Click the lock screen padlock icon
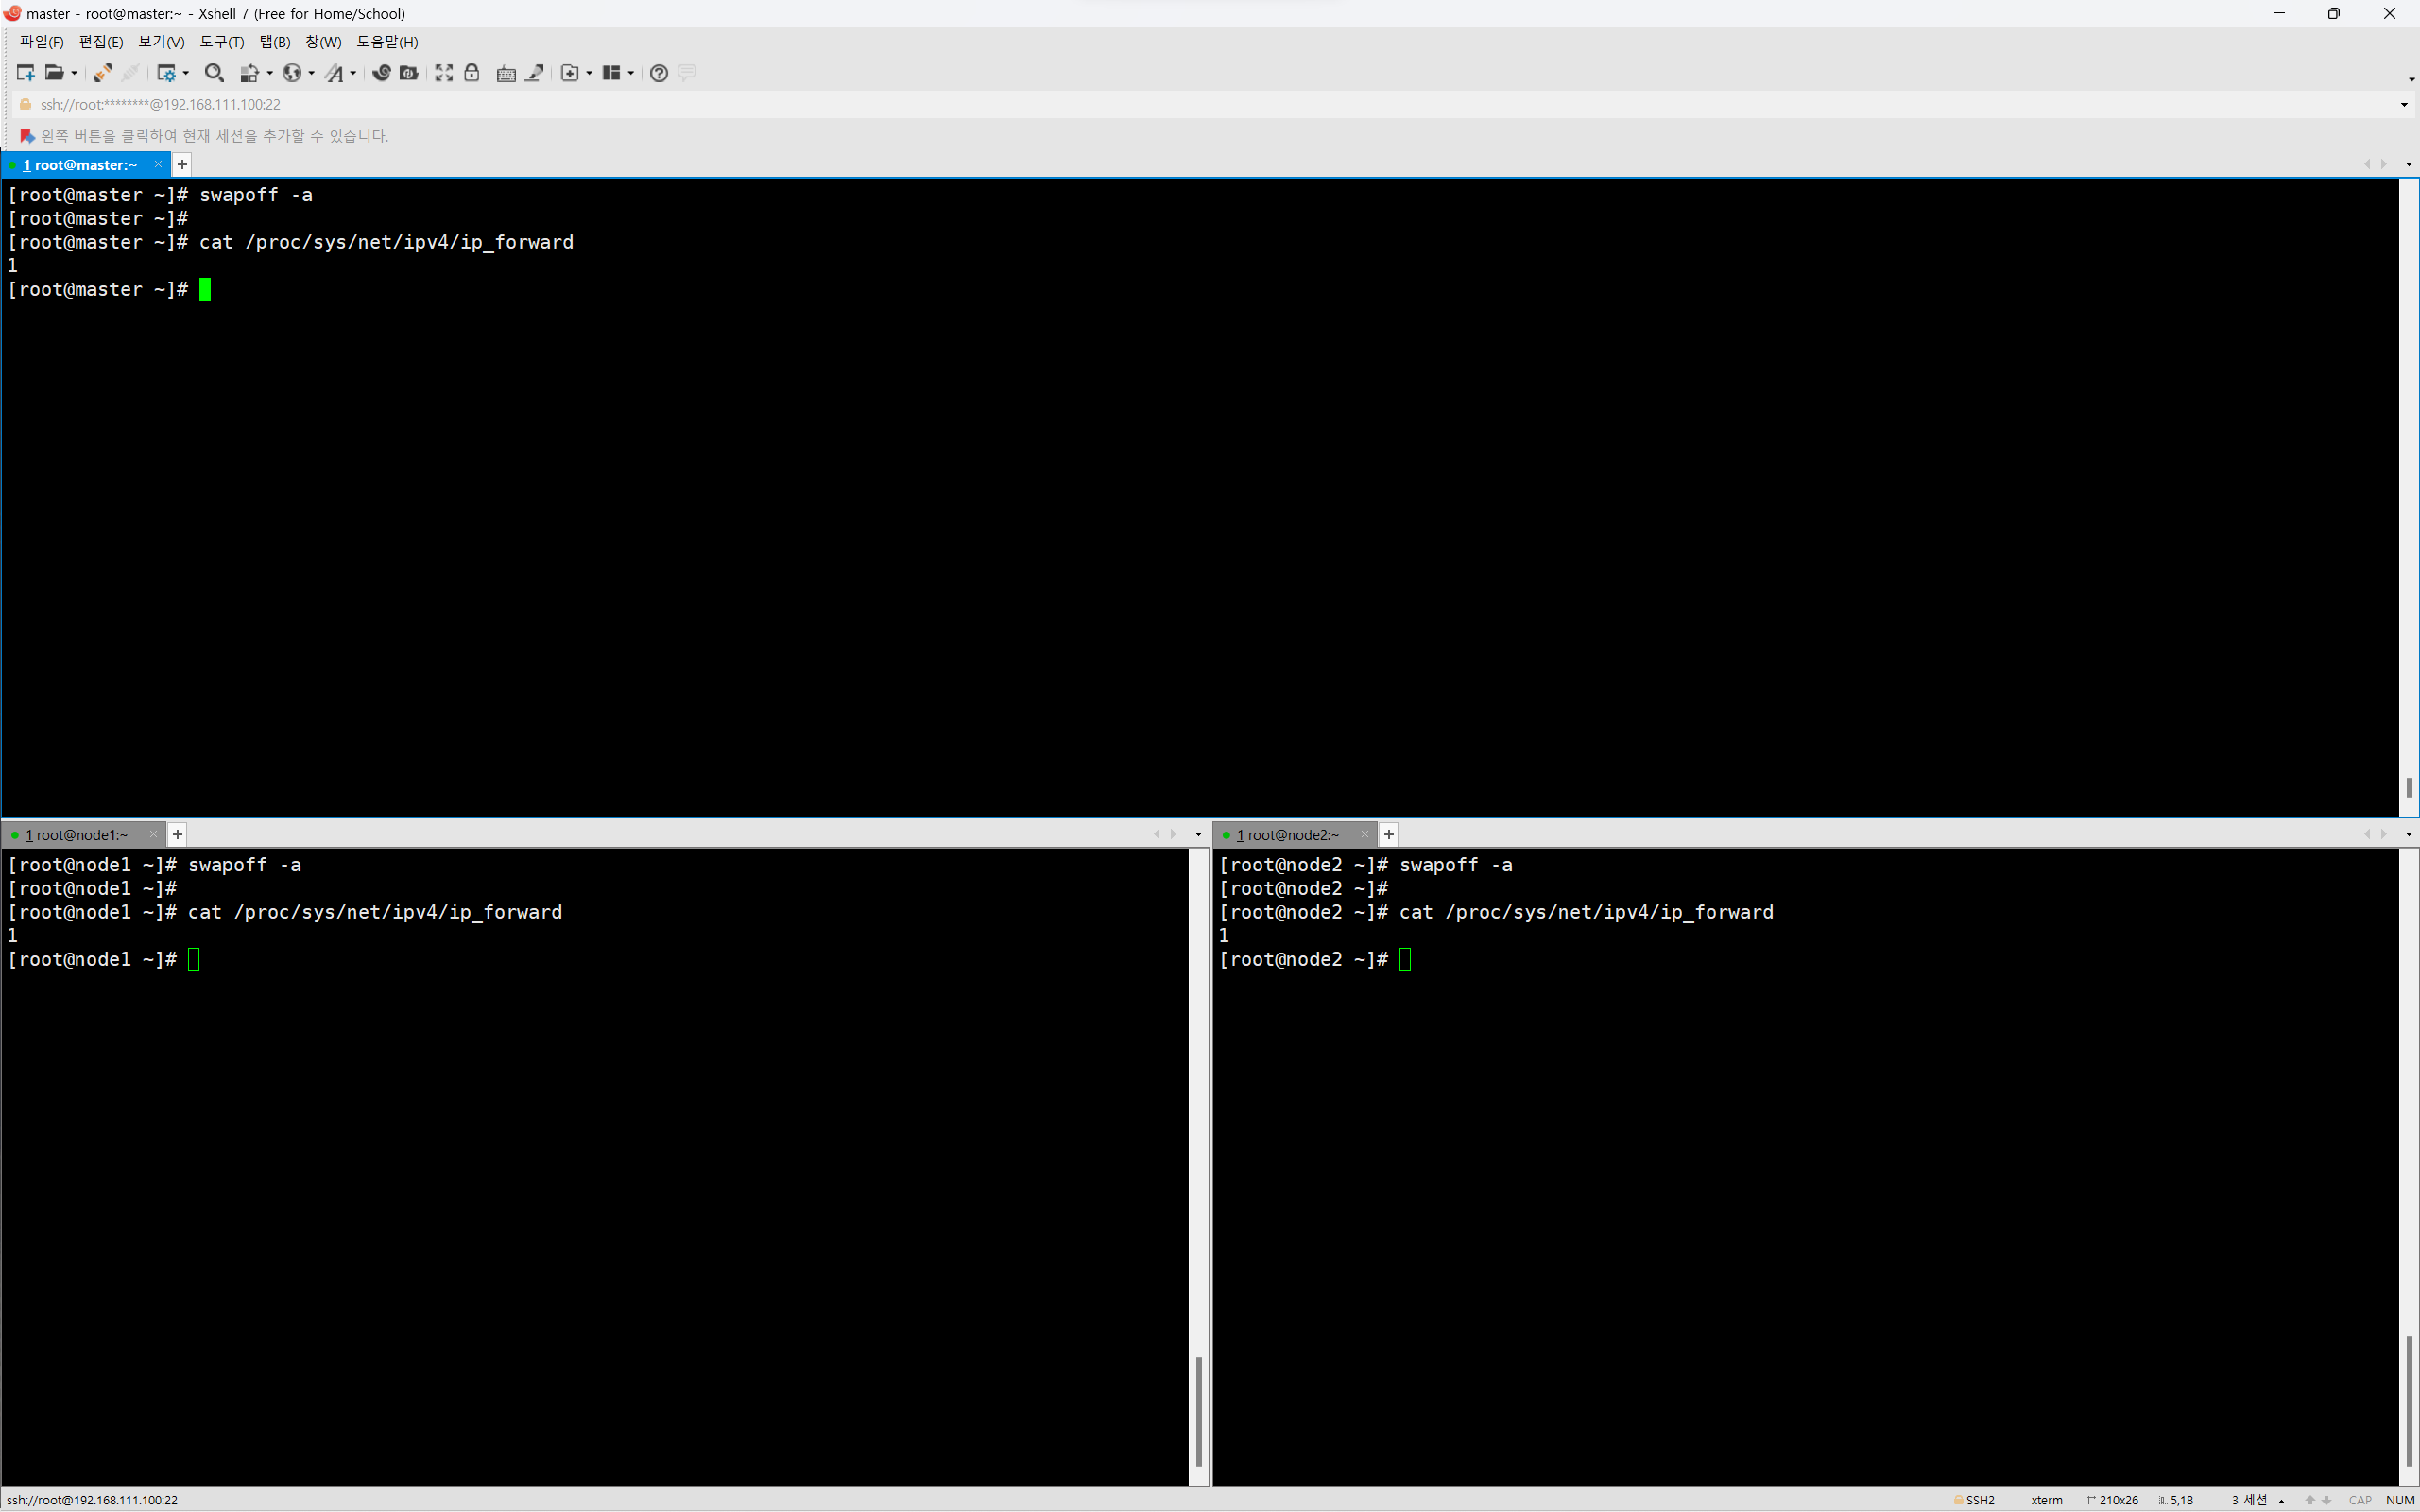 [472, 73]
